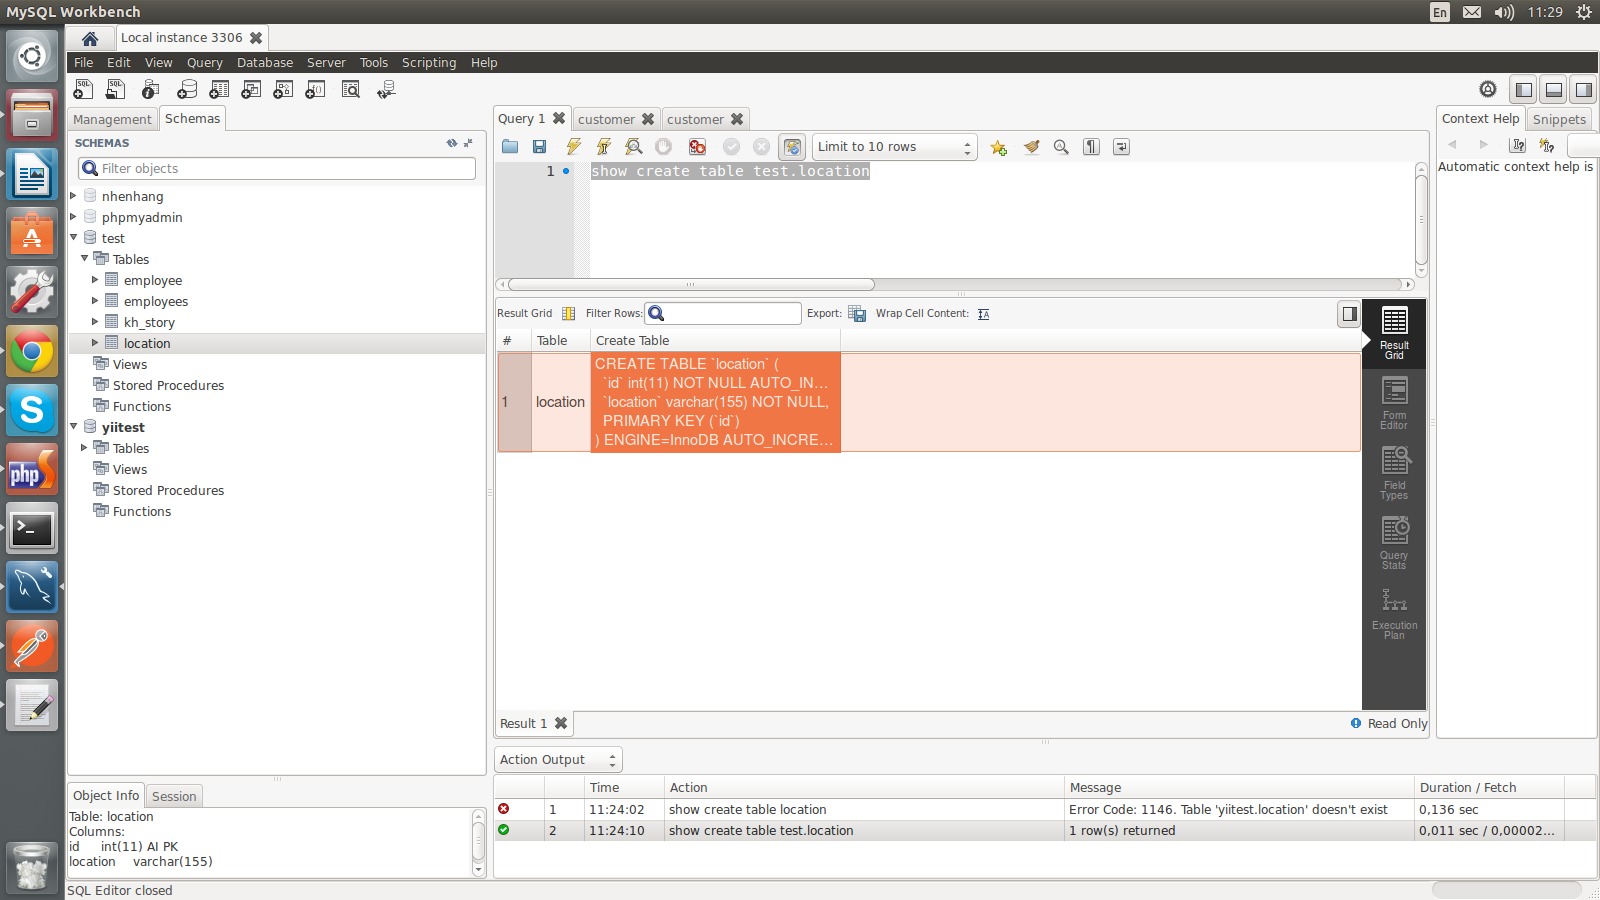Expand the phpmyadmin schema
This screenshot has height=900, width=1600.
pos(73,217)
